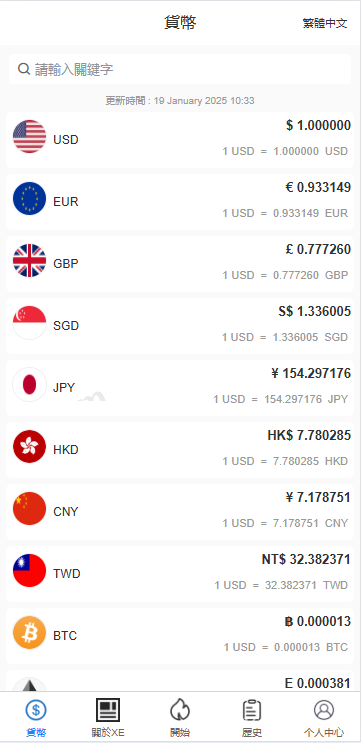Click the USD American flag icon
Image resolution: width=361 pixels, height=743 pixels.
29,136
